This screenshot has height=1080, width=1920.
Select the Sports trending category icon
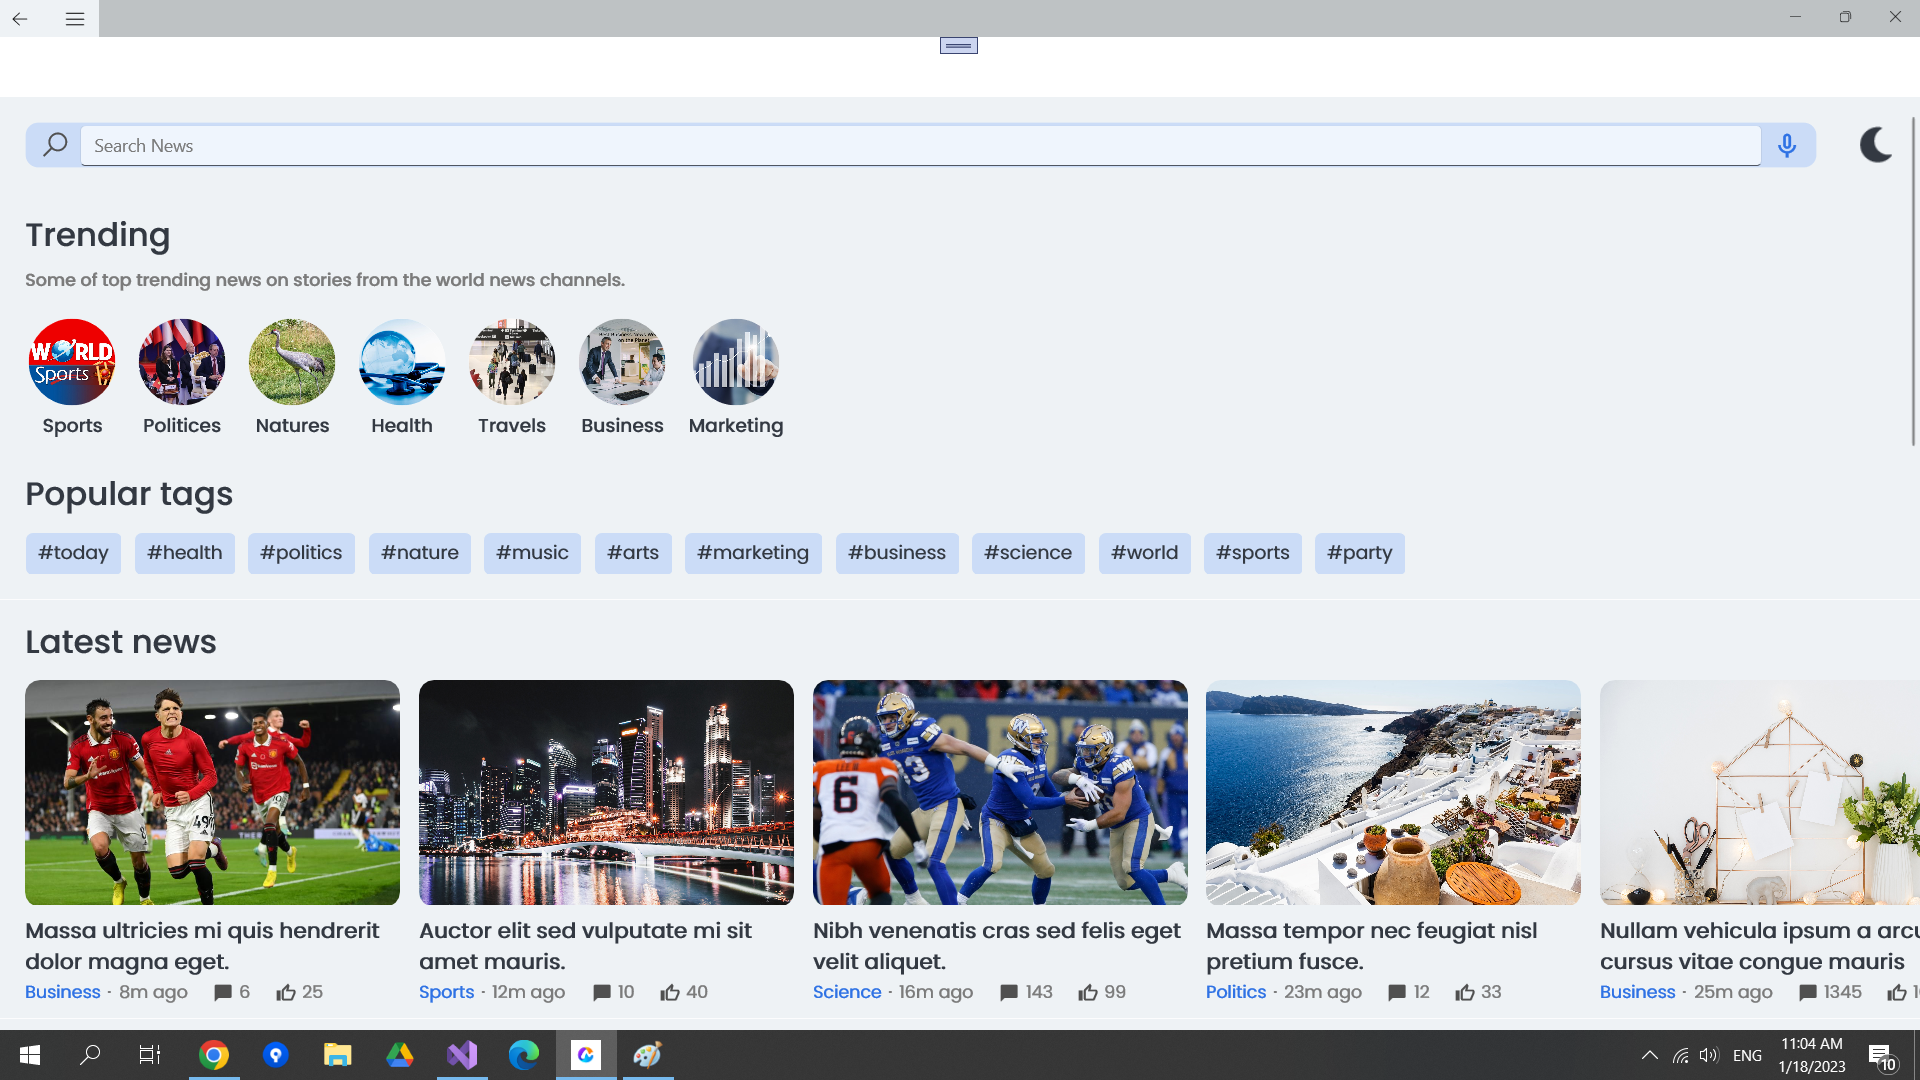[x=72, y=362]
